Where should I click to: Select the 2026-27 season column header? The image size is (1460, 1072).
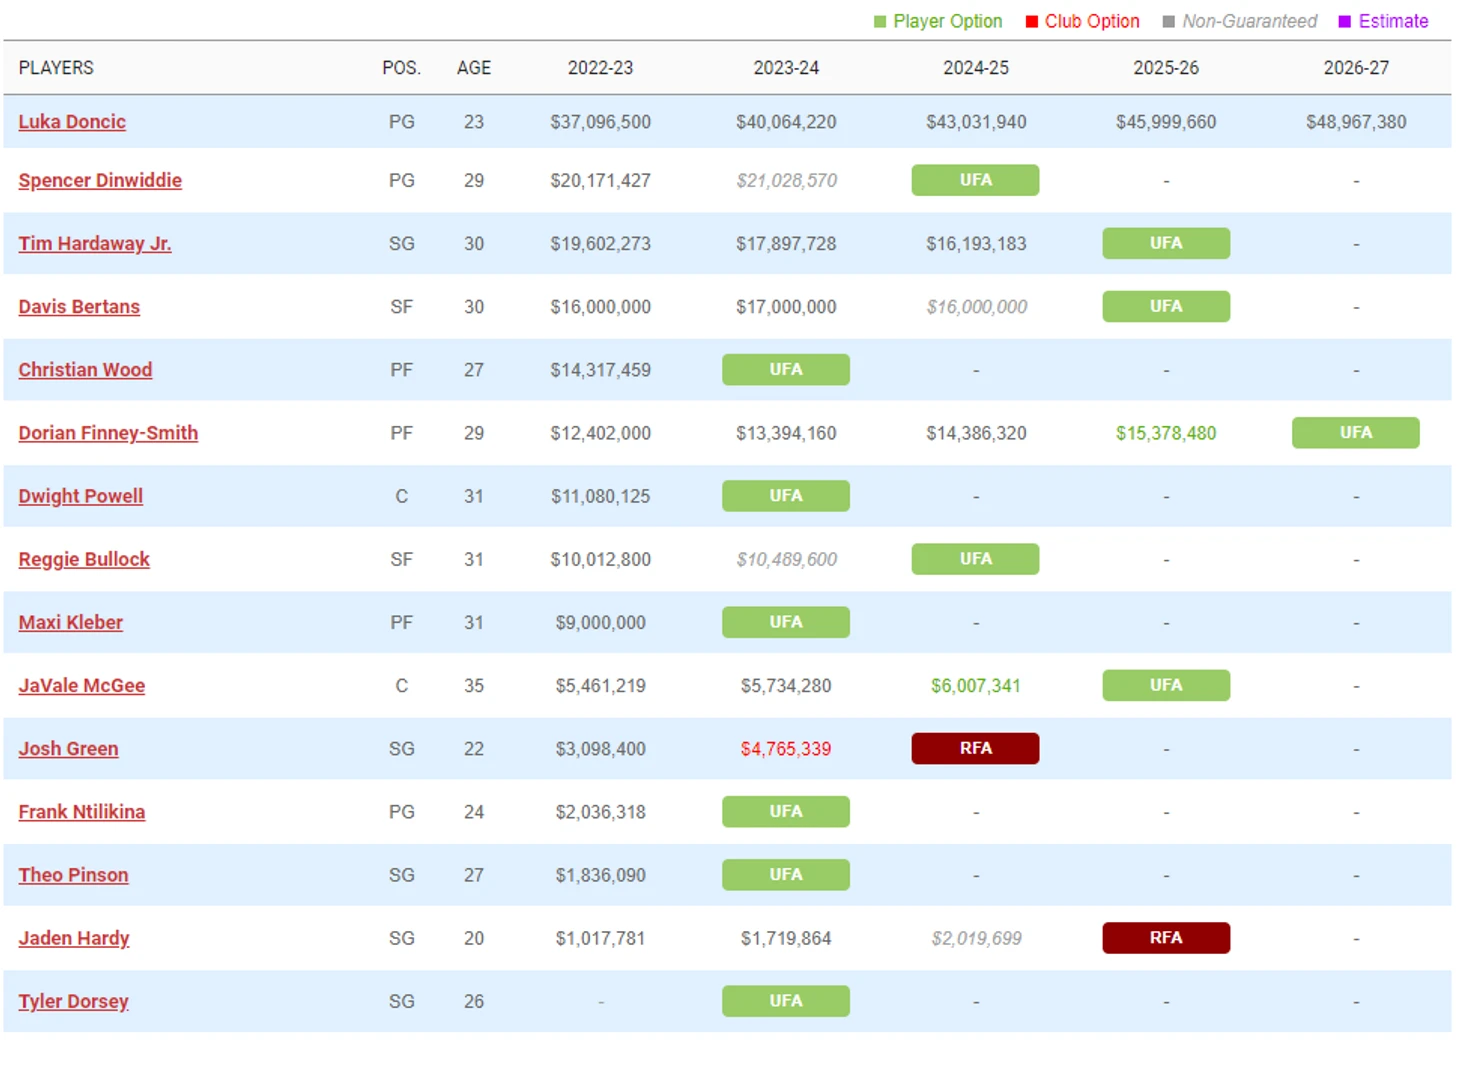(1356, 68)
